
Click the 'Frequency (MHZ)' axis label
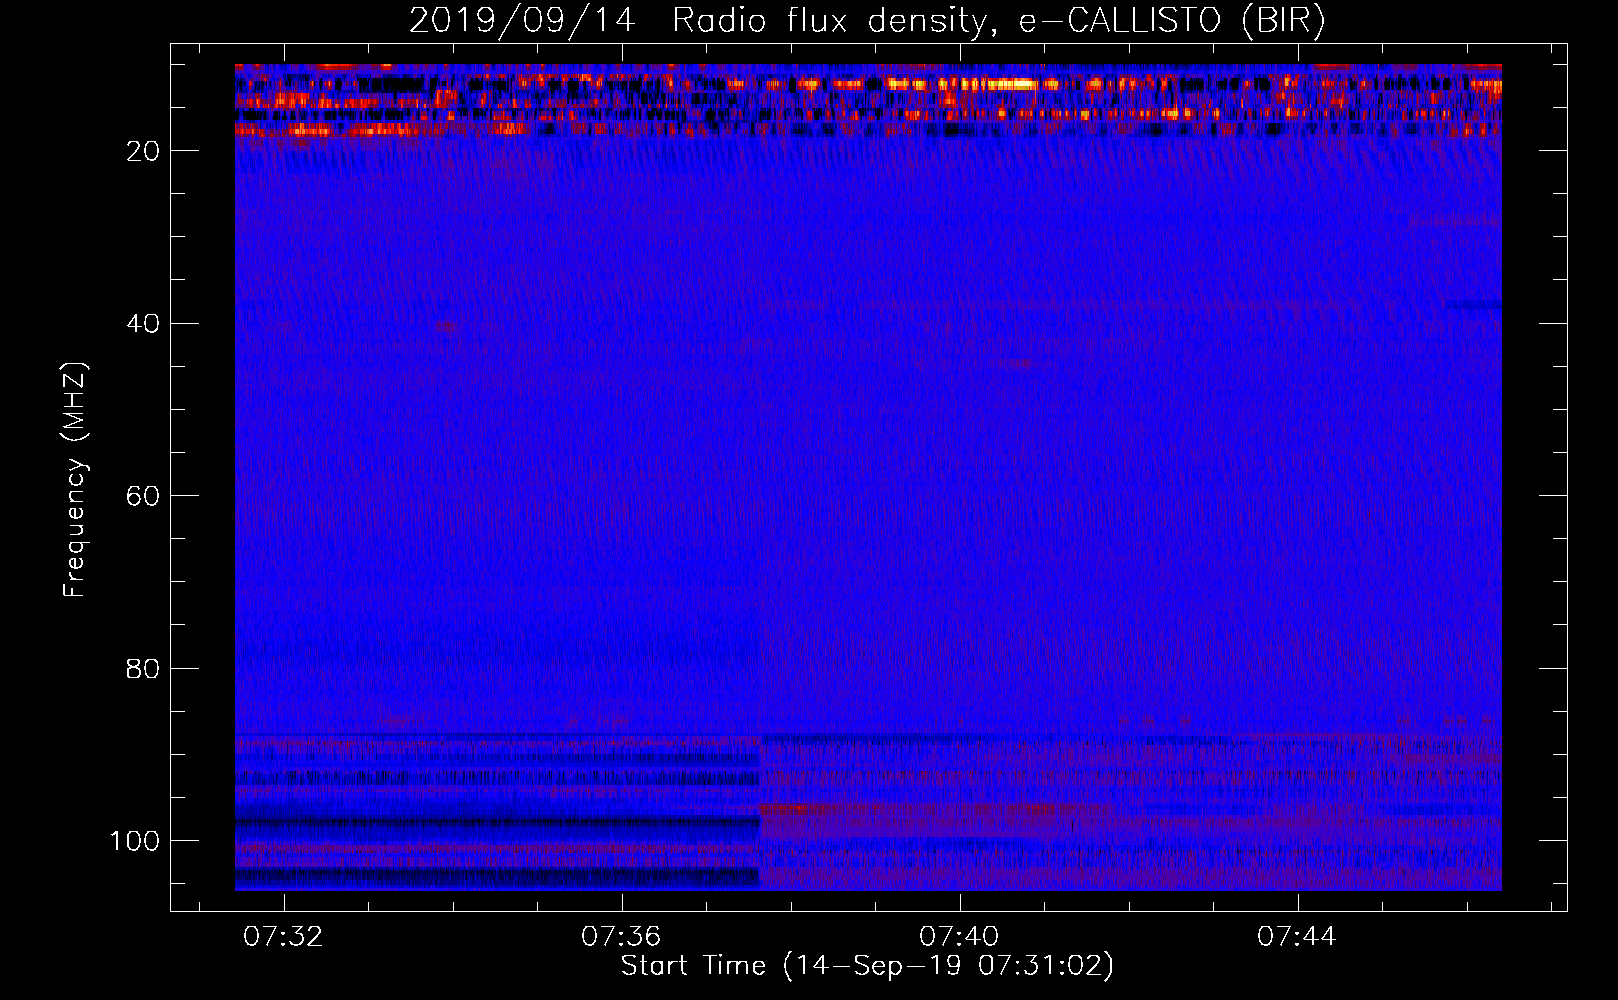coord(75,480)
